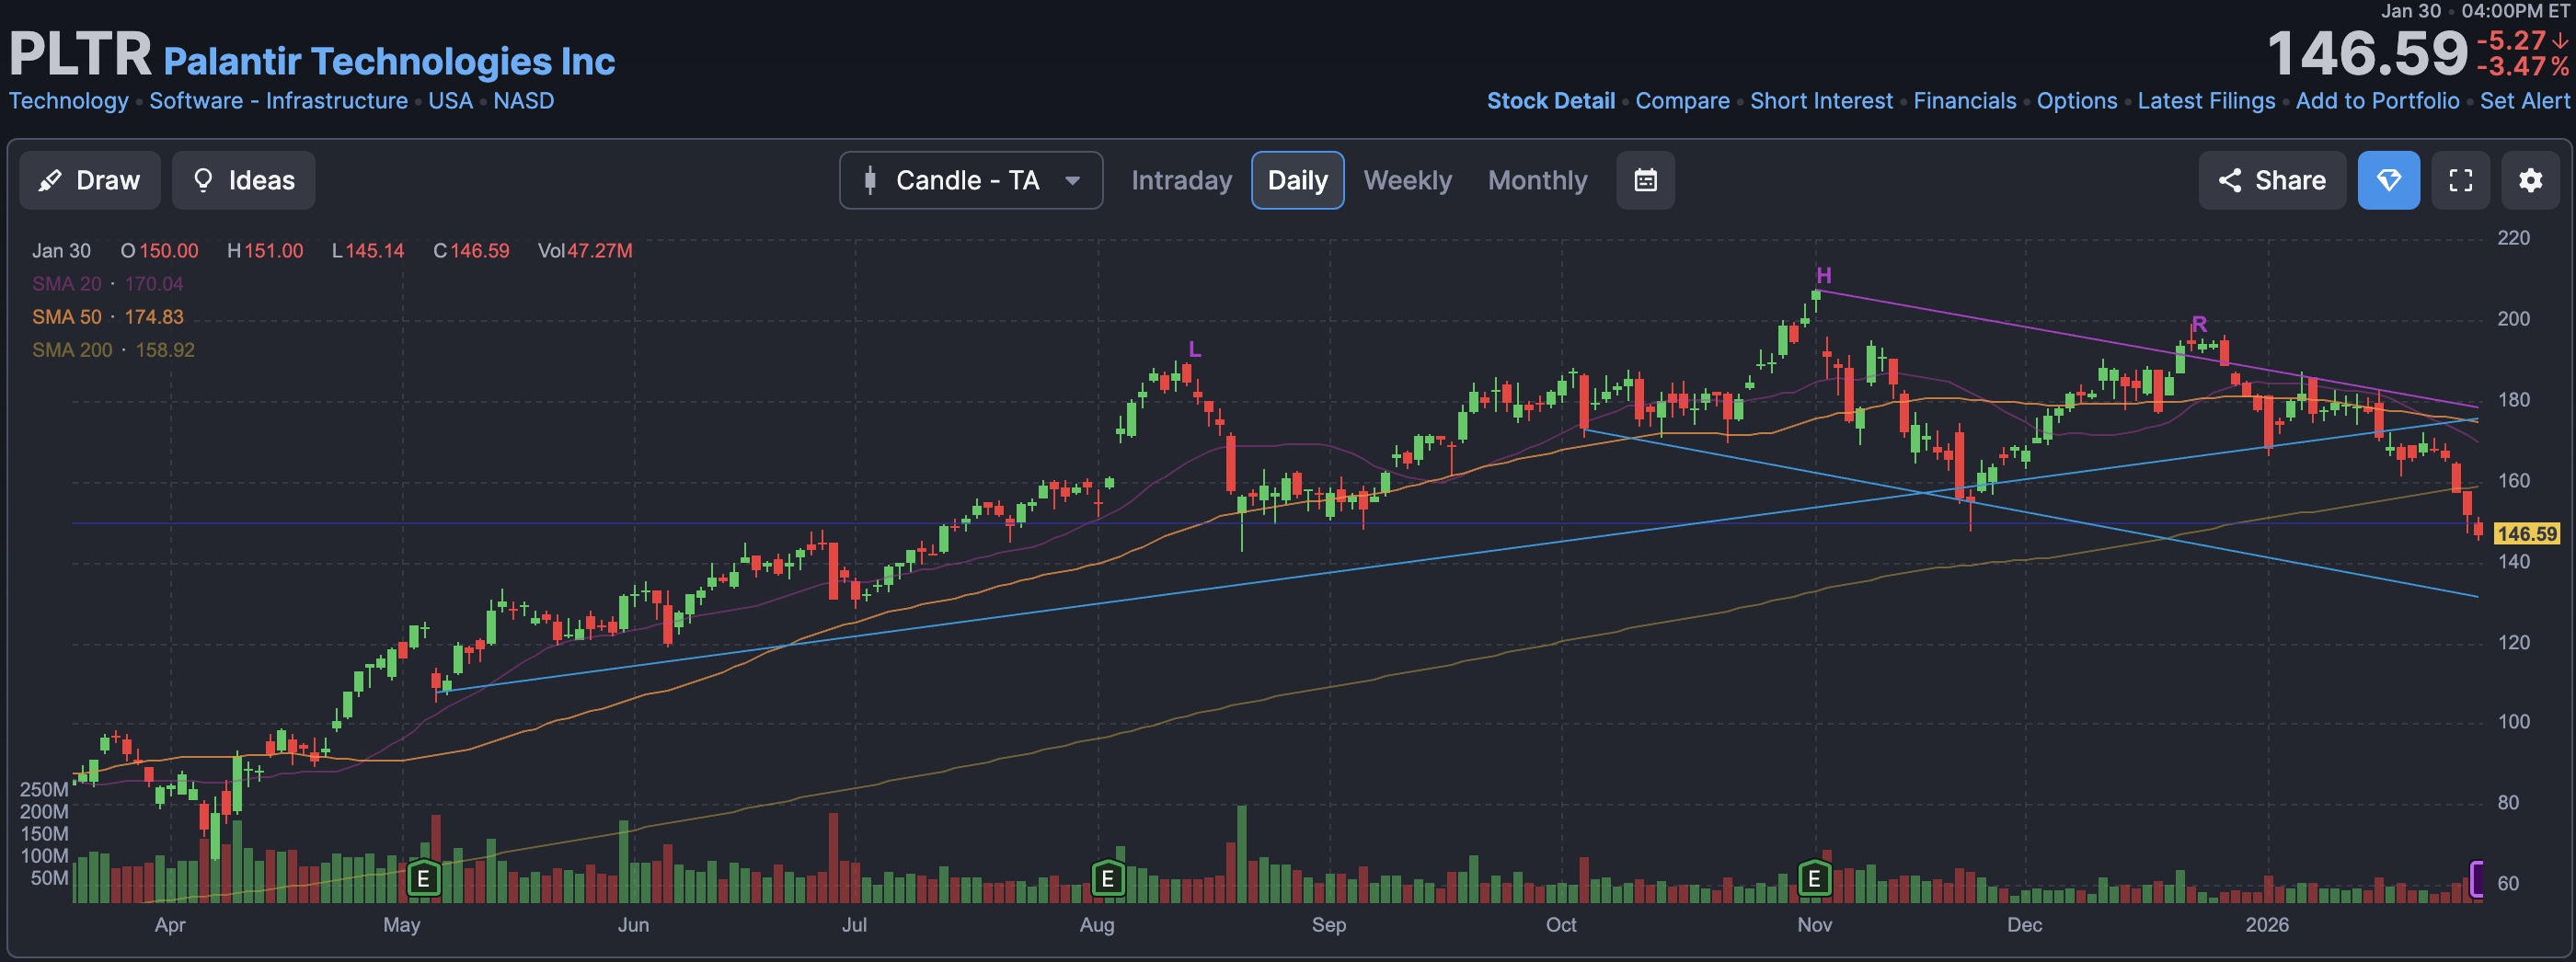Image resolution: width=2576 pixels, height=962 pixels.
Task: Click the lightbulb icon in the Ideas button
Action: coord(203,180)
